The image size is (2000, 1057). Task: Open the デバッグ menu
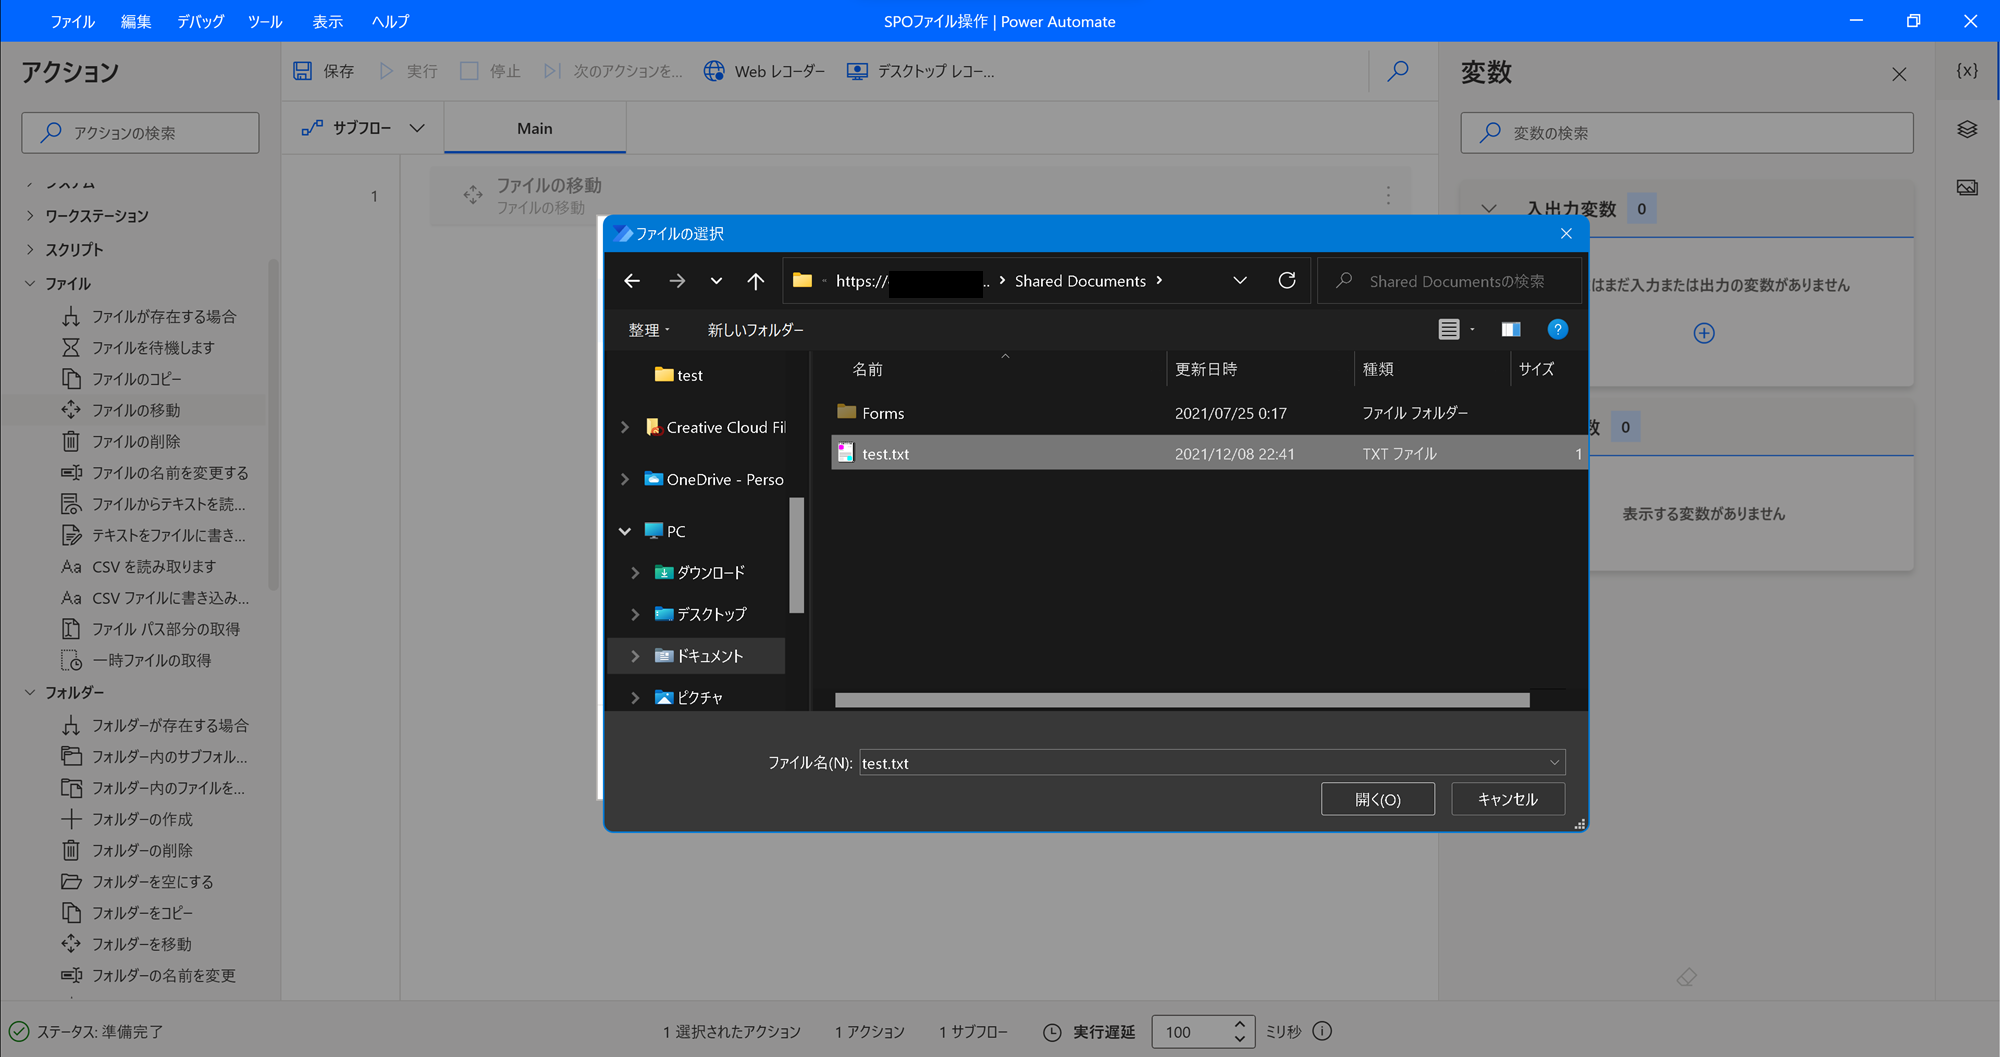point(200,21)
